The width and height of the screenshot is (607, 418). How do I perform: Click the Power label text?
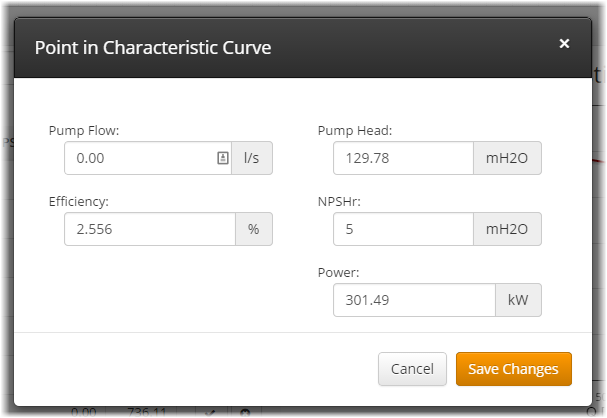tap(338, 271)
